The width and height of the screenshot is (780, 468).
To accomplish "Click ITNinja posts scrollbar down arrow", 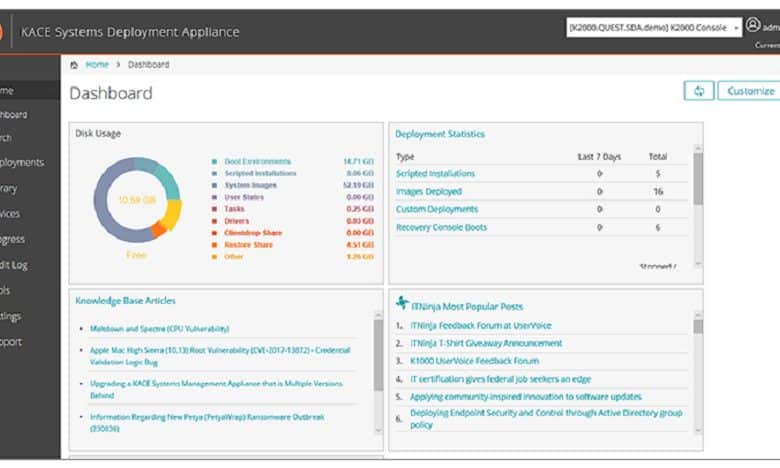I will click(698, 431).
